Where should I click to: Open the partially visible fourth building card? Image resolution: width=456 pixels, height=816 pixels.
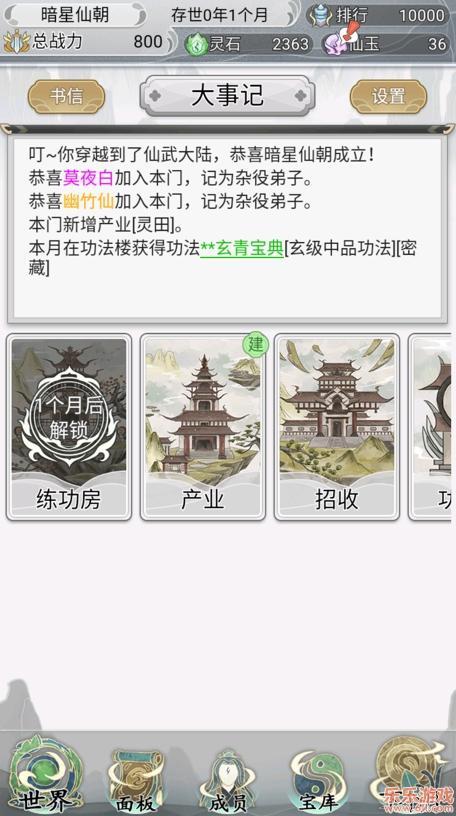pos(430,427)
